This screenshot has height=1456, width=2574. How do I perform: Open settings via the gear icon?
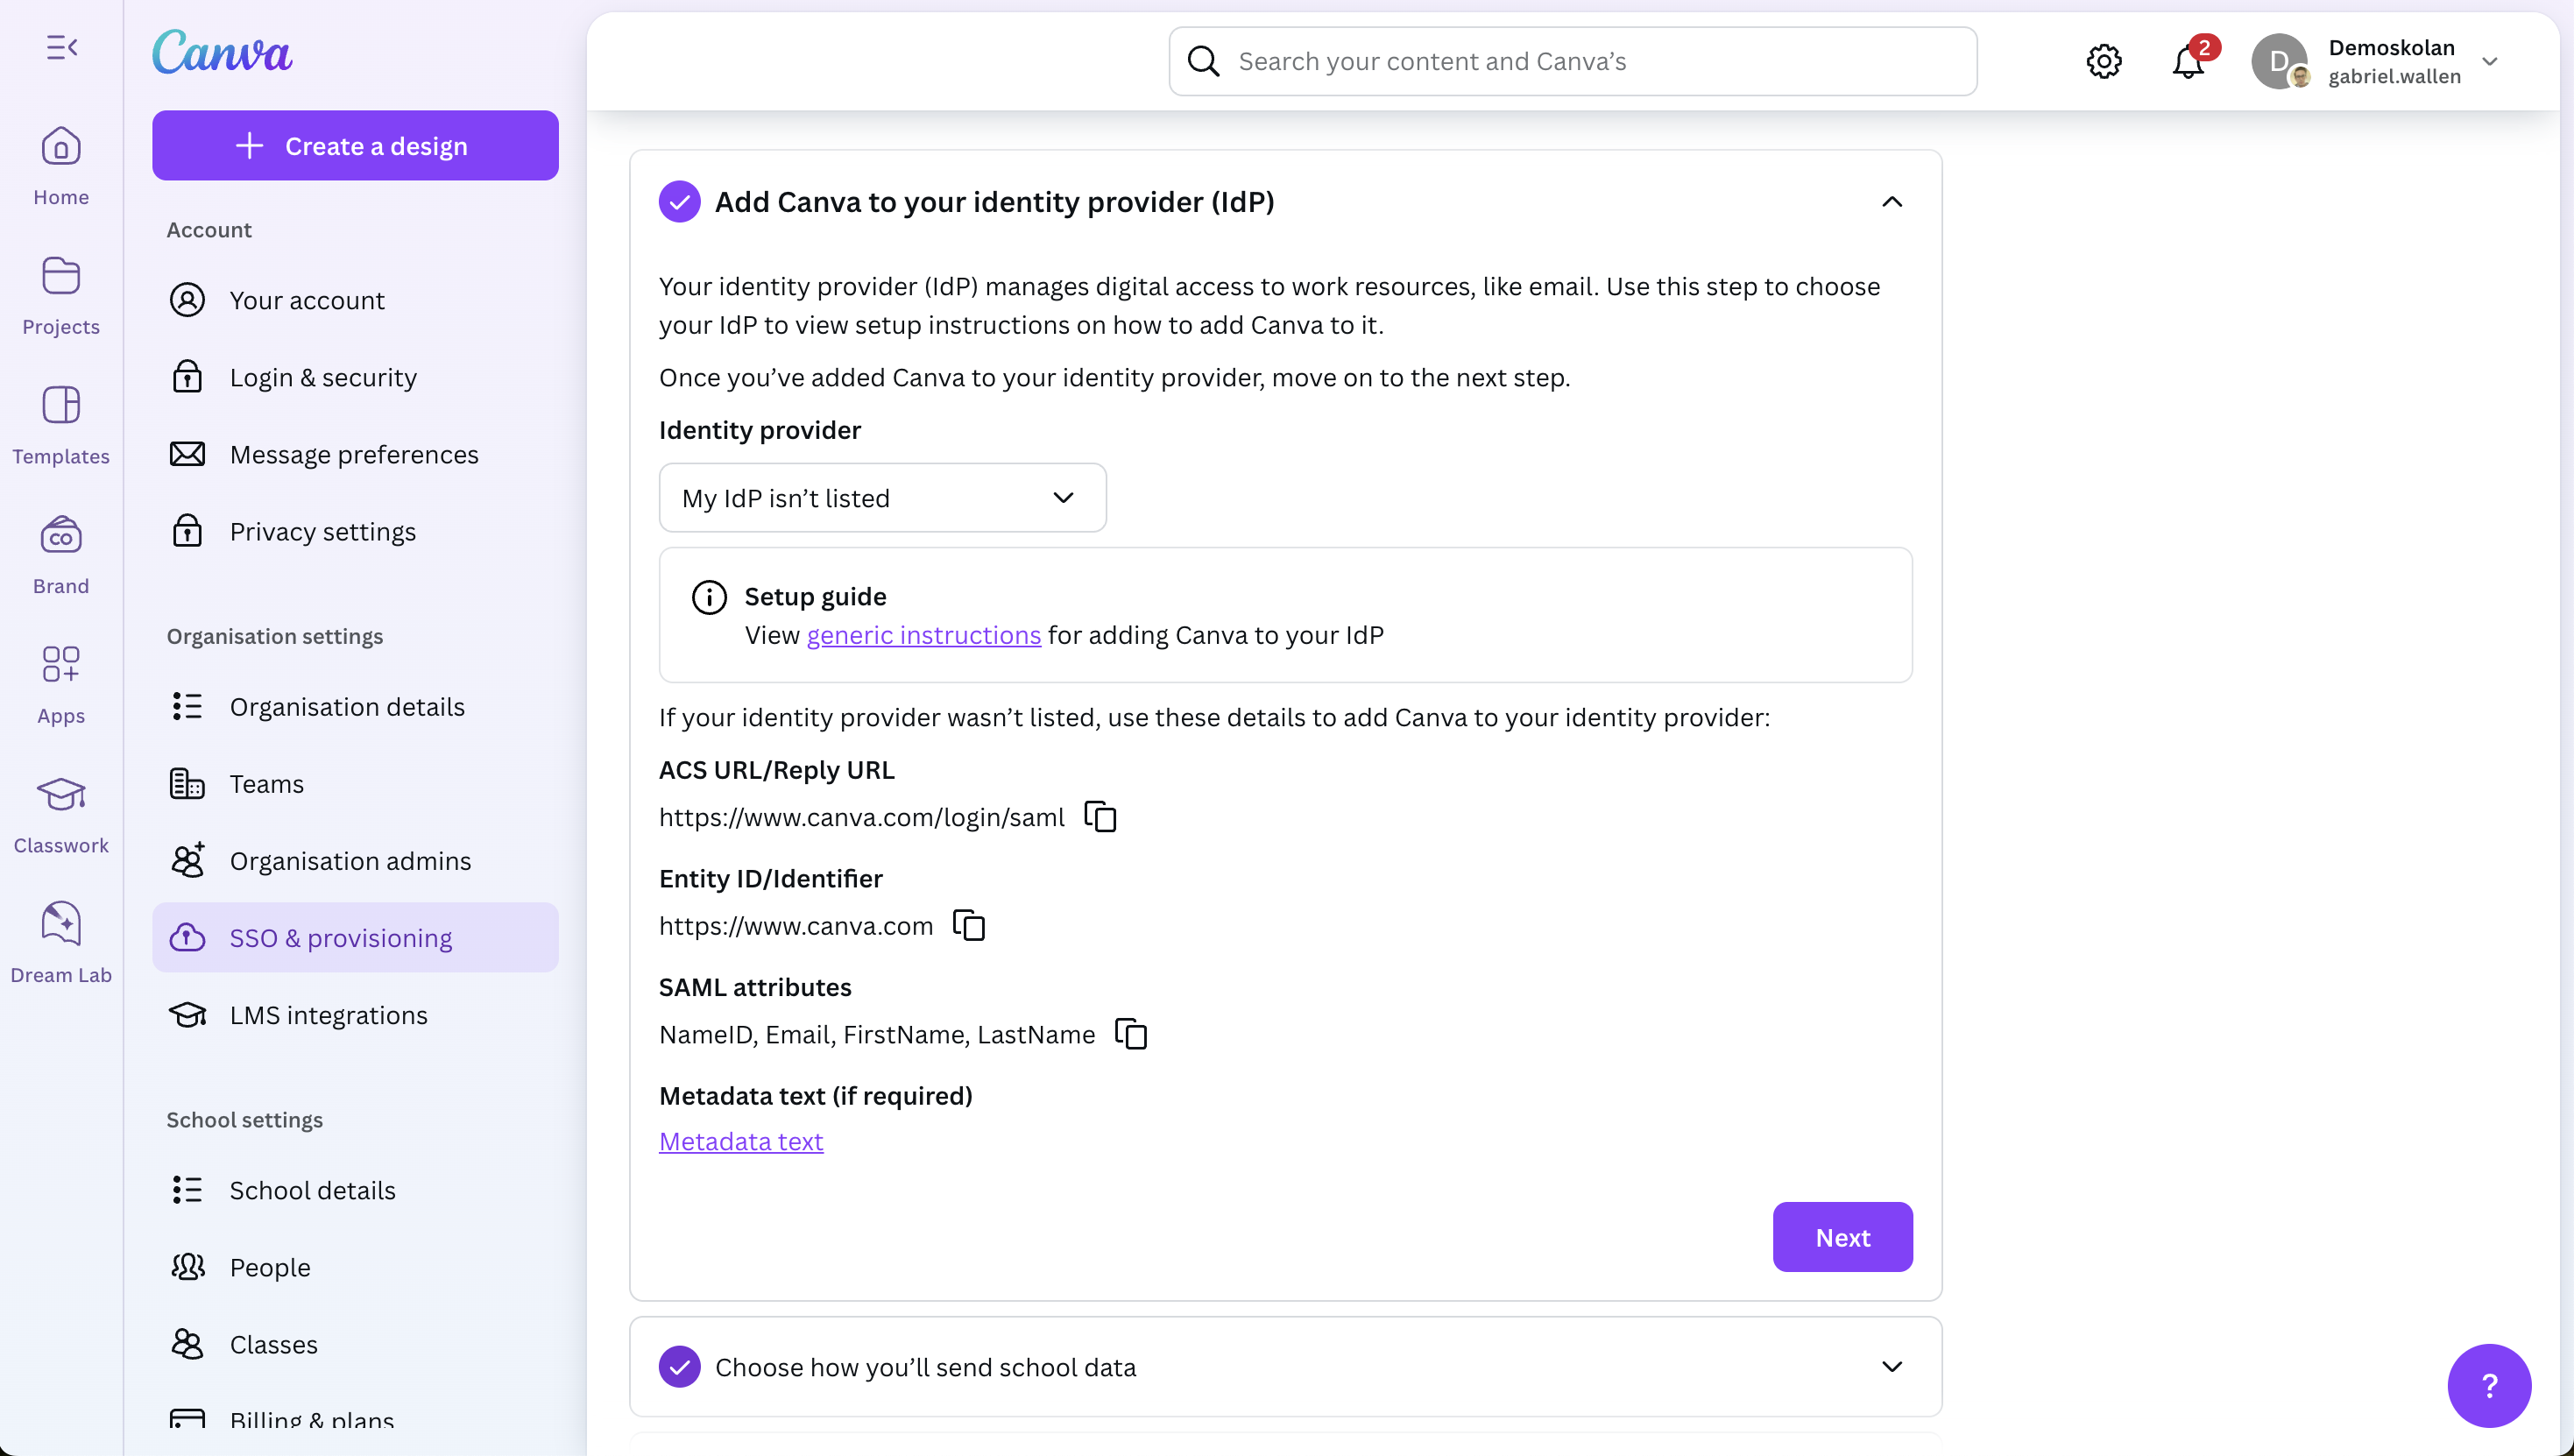[x=2104, y=62]
